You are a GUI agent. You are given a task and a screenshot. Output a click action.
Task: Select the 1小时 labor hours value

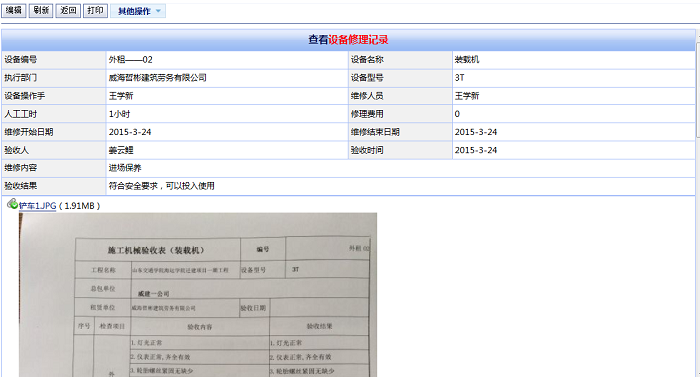pyautogui.click(x=119, y=114)
